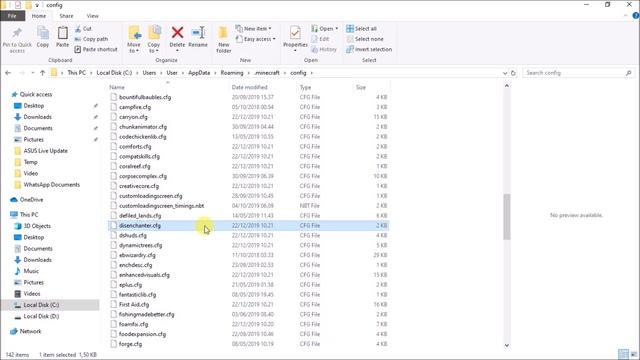Click the Search config field
The height and width of the screenshot is (360, 640).
[579, 73]
